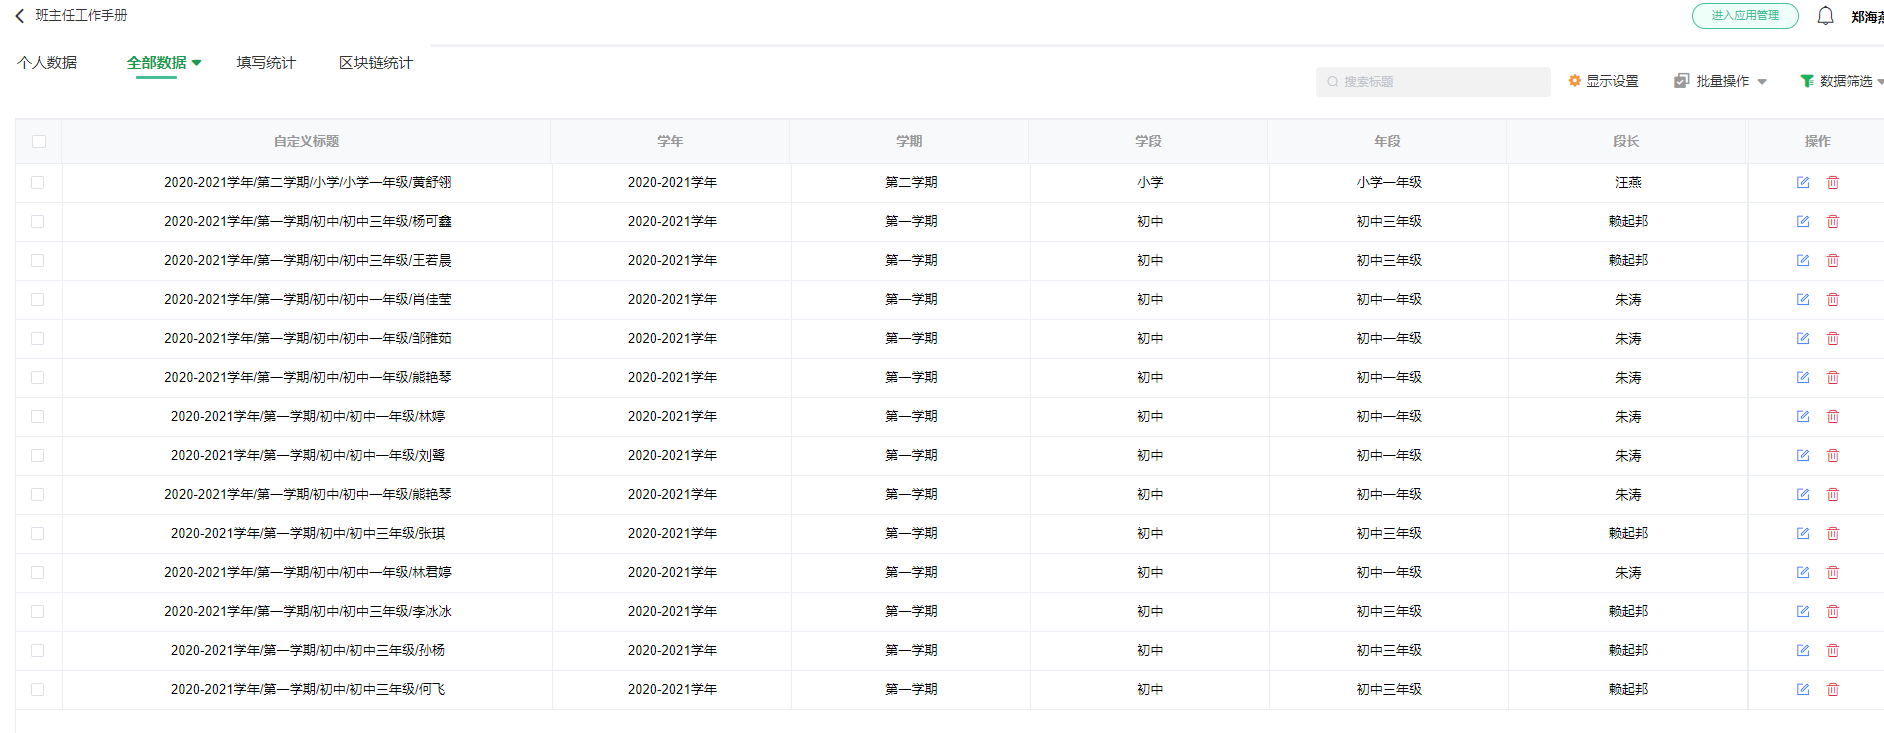Edit the 杨可鑫 row entry

[x=1803, y=221]
